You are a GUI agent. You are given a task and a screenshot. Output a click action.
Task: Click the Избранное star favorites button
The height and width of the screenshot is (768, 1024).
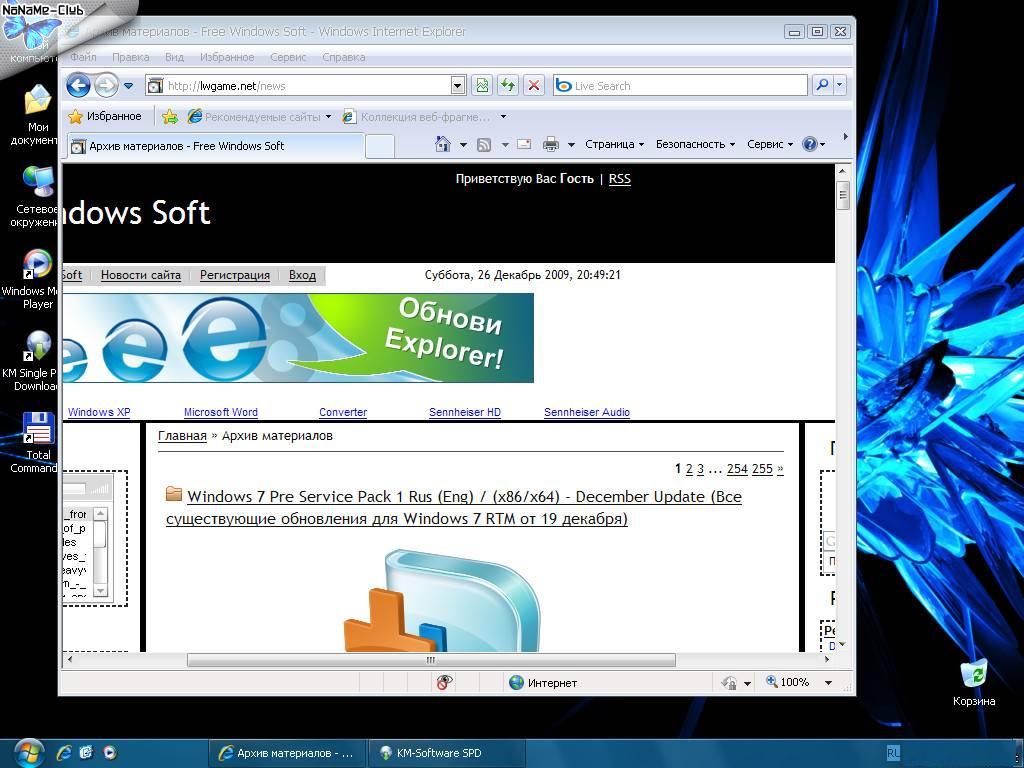105,116
